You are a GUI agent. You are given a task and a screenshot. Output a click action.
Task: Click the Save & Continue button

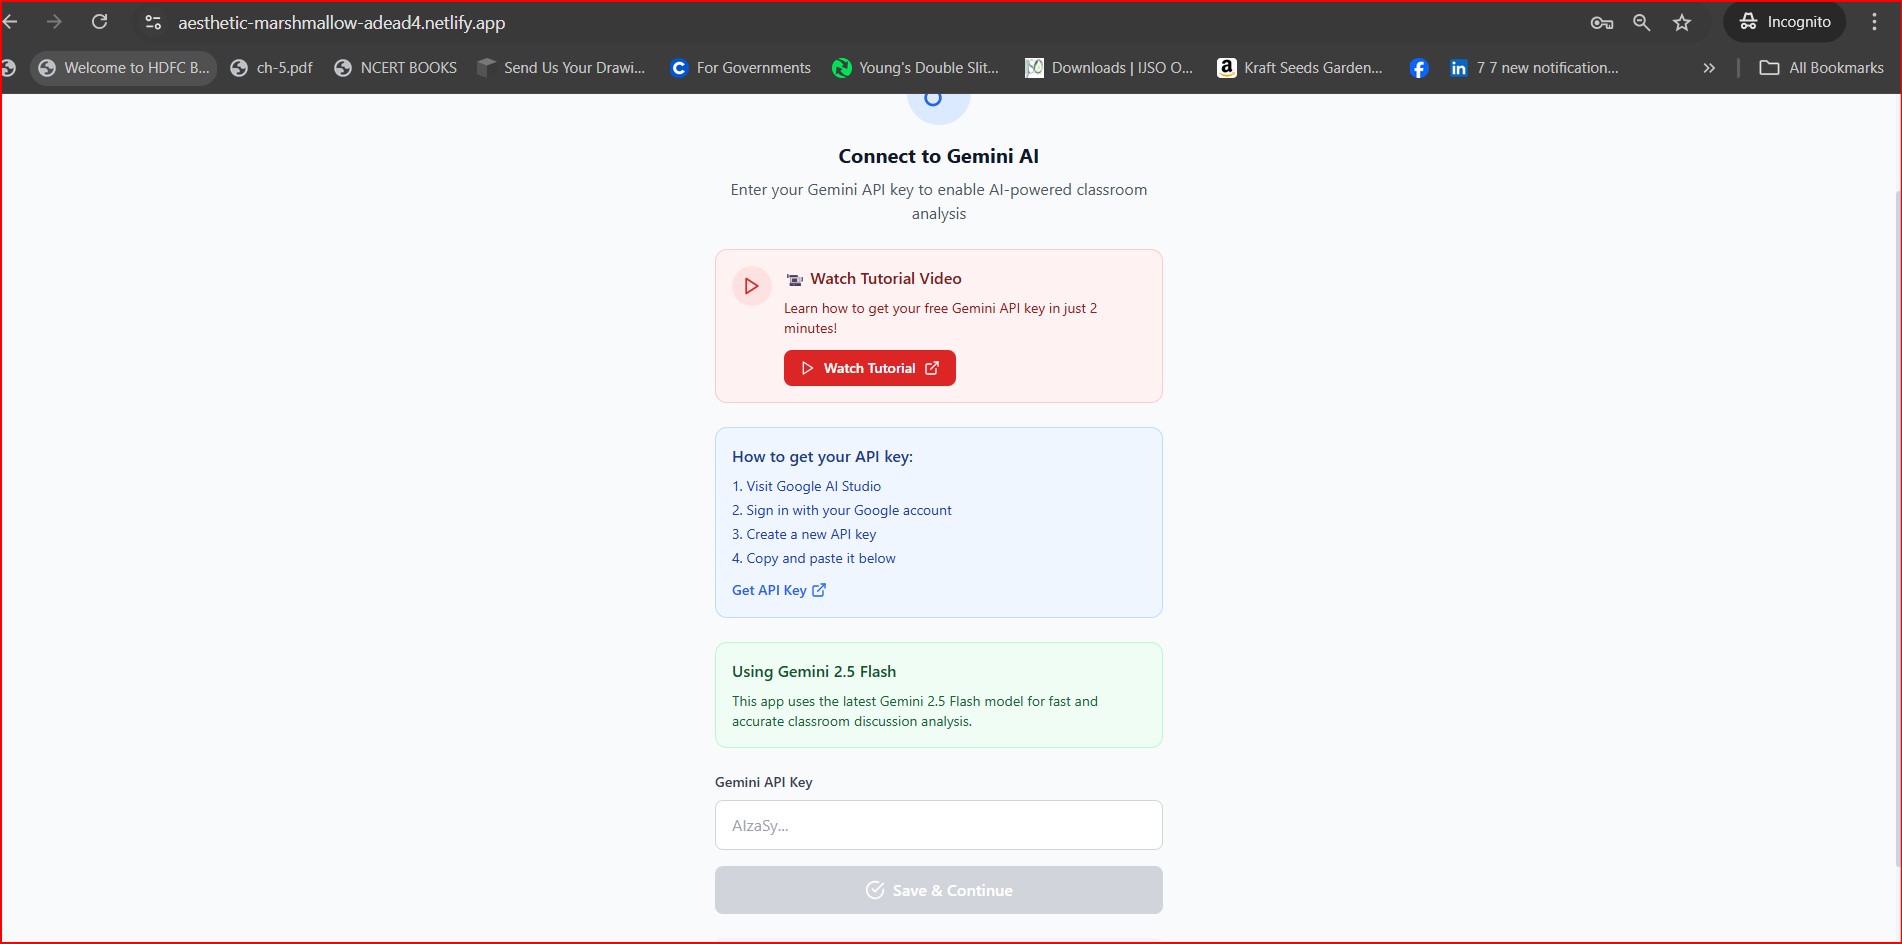(939, 890)
